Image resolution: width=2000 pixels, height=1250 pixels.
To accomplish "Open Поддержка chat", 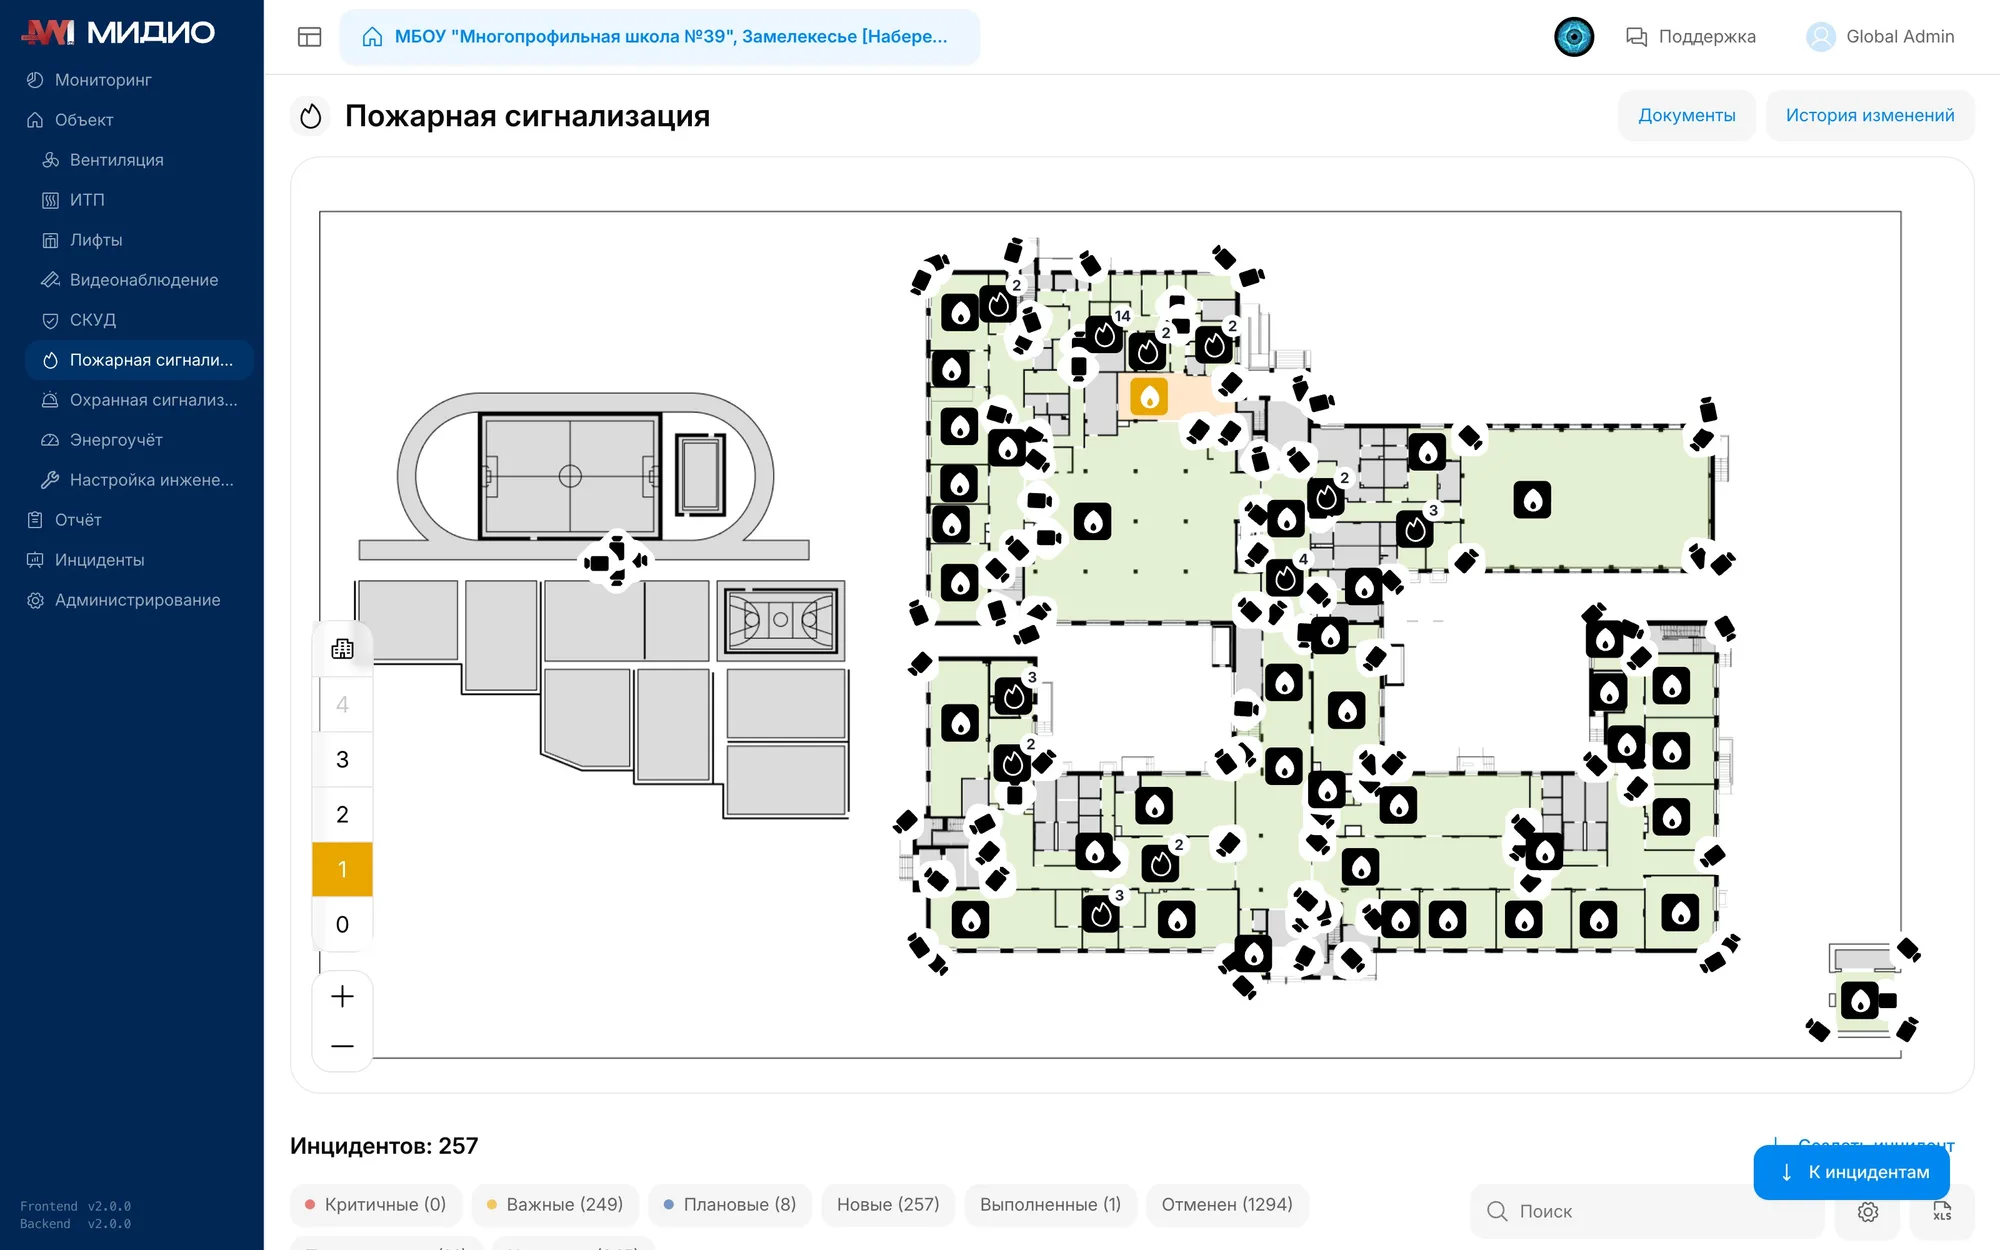I will coord(1691,37).
